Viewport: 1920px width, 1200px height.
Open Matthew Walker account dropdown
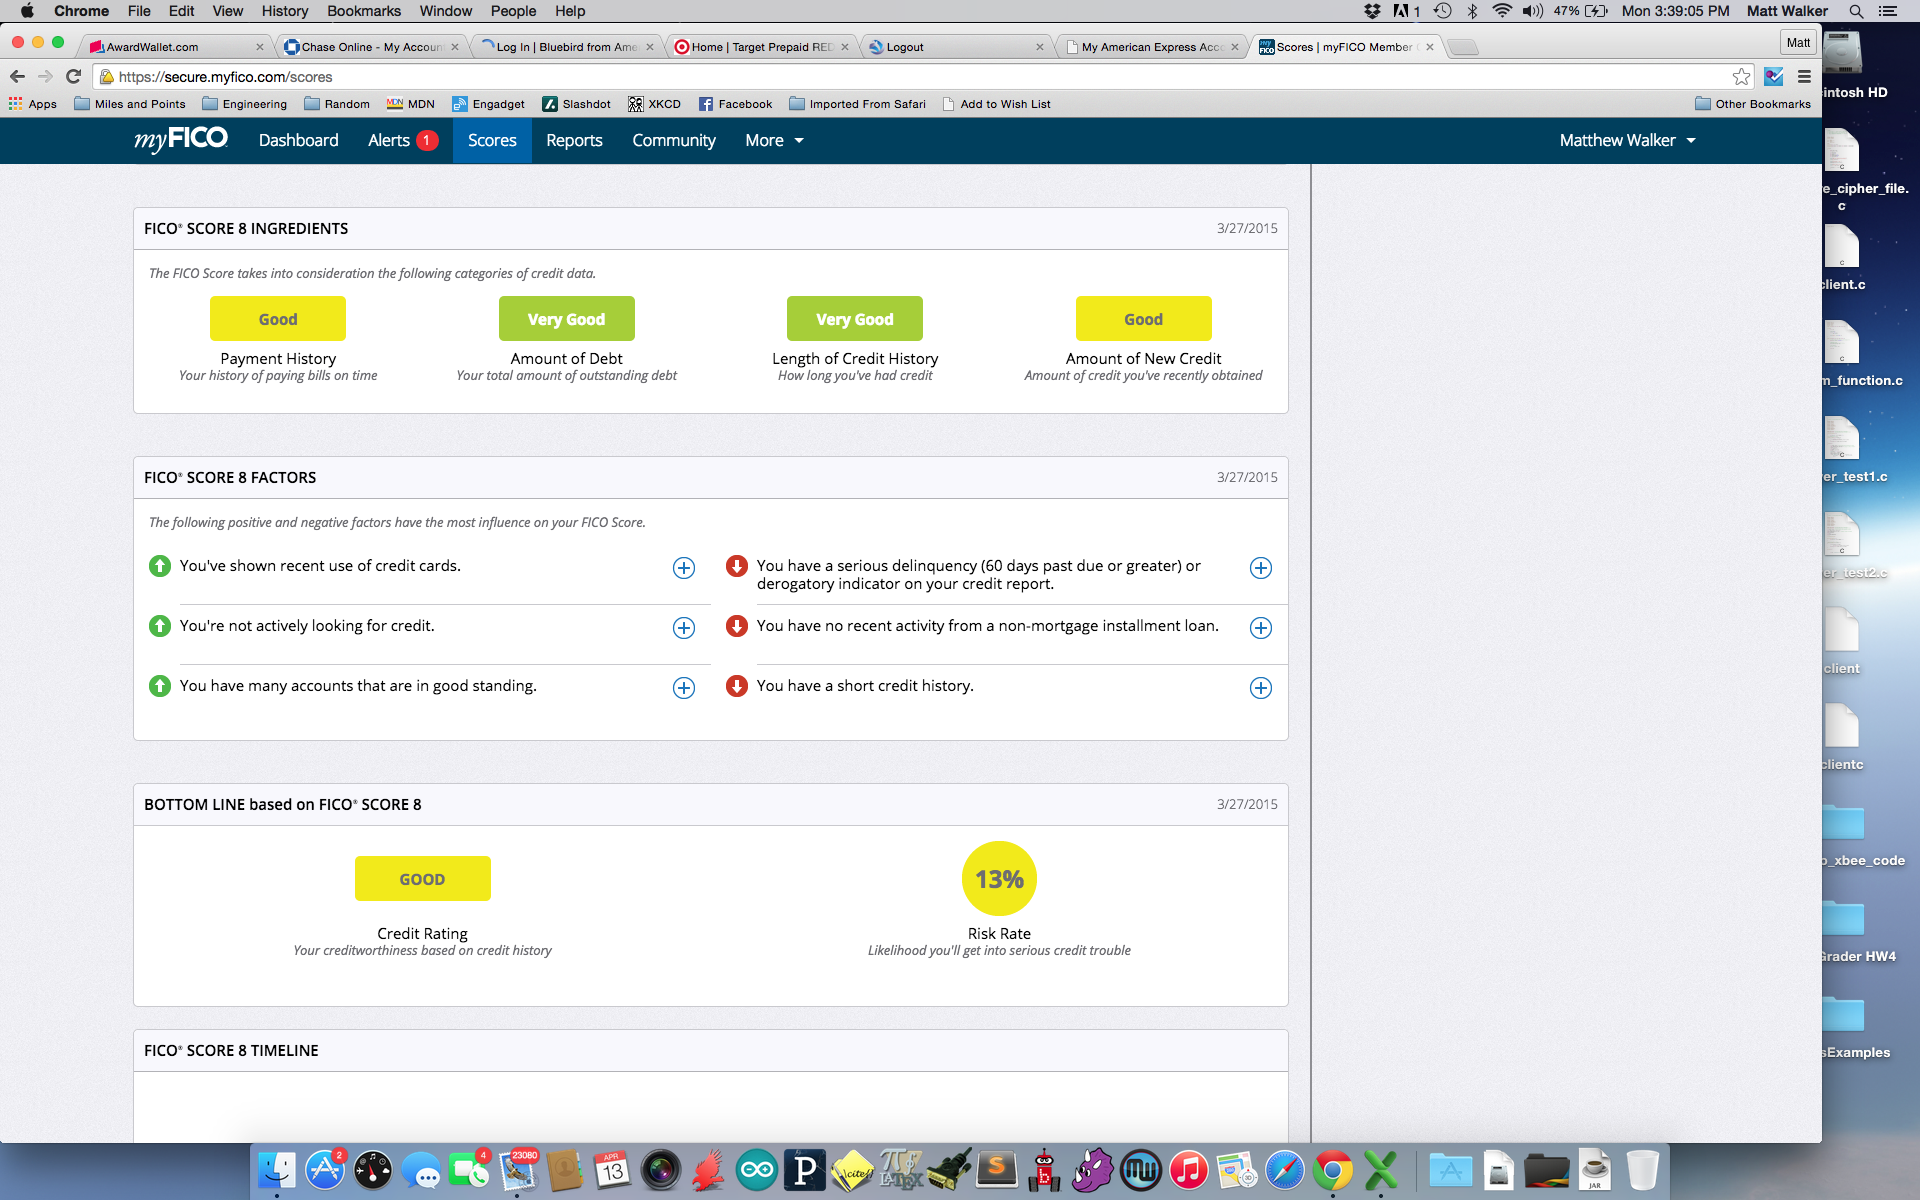pyautogui.click(x=1627, y=140)
